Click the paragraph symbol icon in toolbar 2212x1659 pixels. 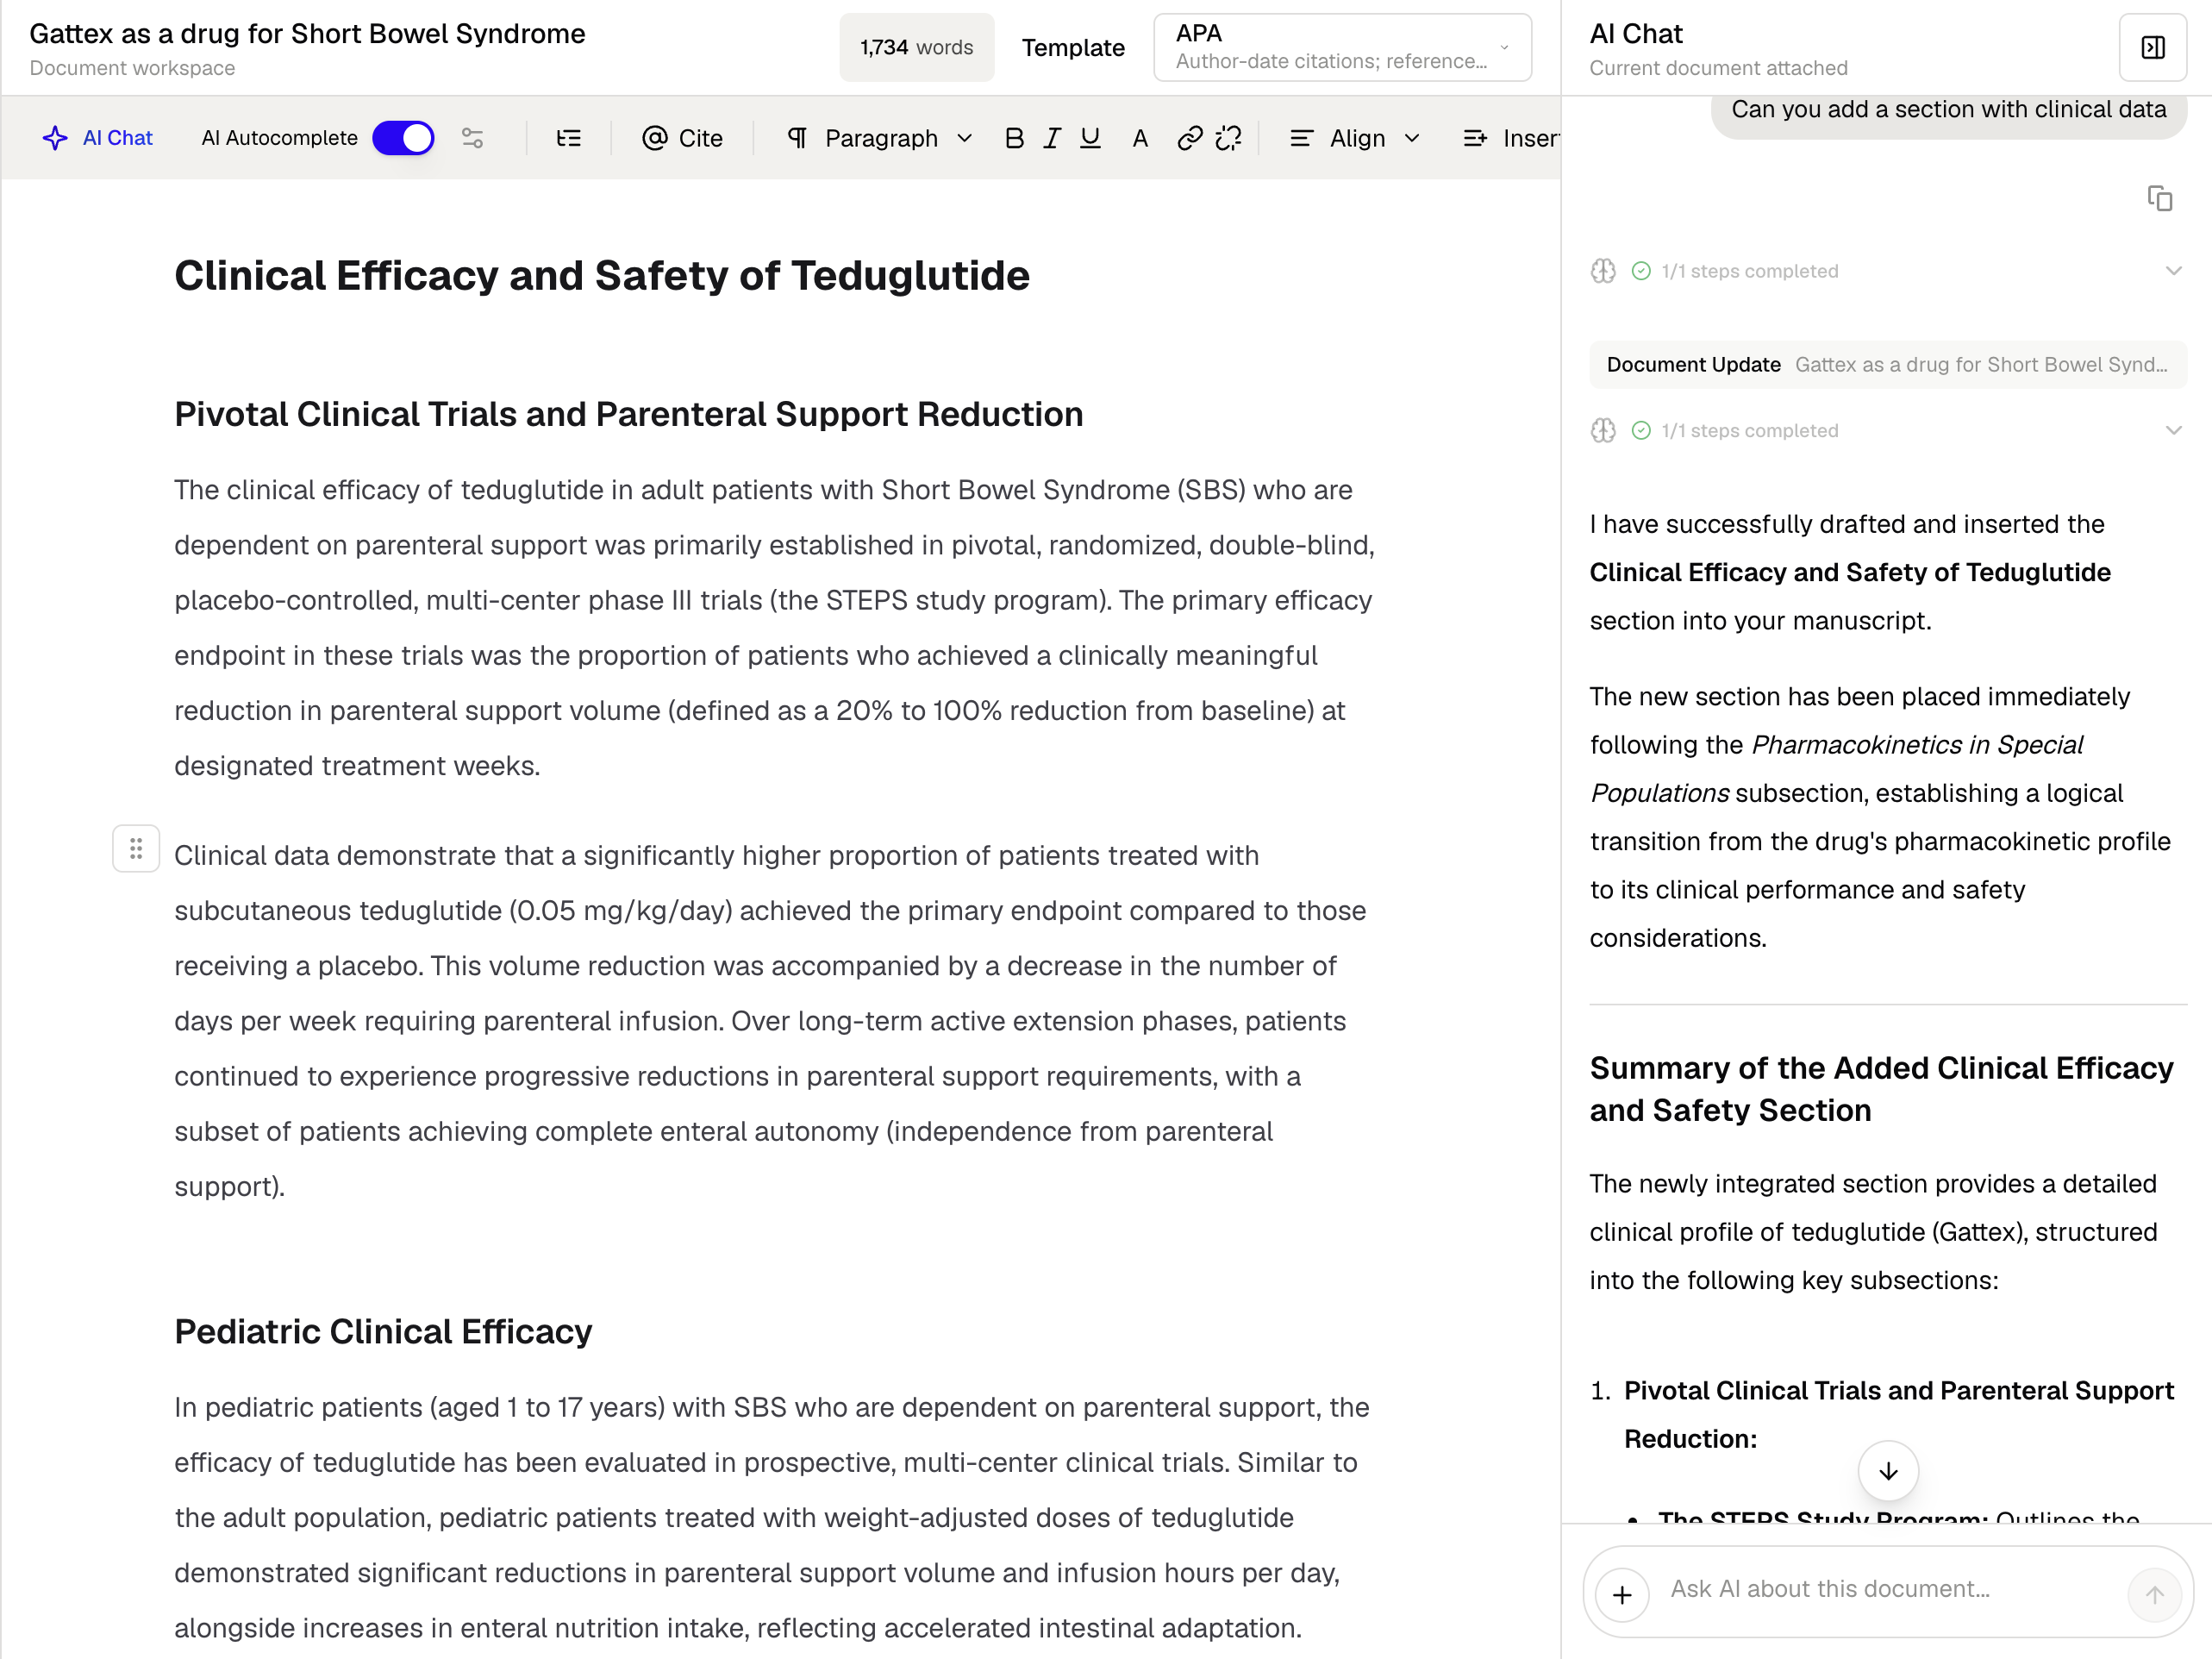(x=797, y=138)
